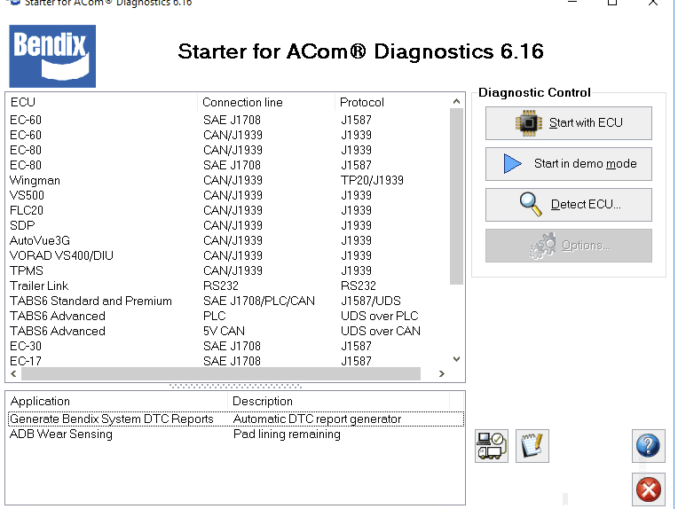Select the VORAD VS400/DIU row
Viewport: 678px width, 509px height.
[228, 256]
